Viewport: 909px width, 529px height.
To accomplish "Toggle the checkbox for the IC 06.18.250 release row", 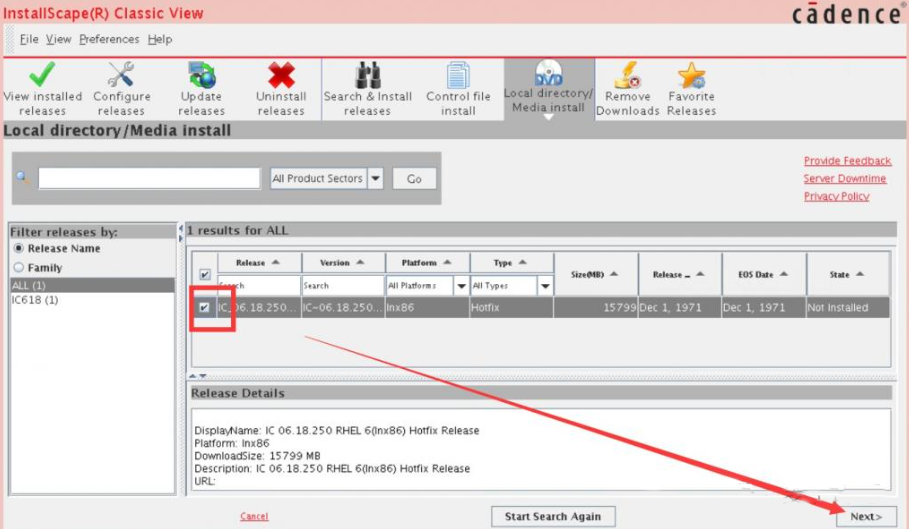I will [x=205, y=308].
